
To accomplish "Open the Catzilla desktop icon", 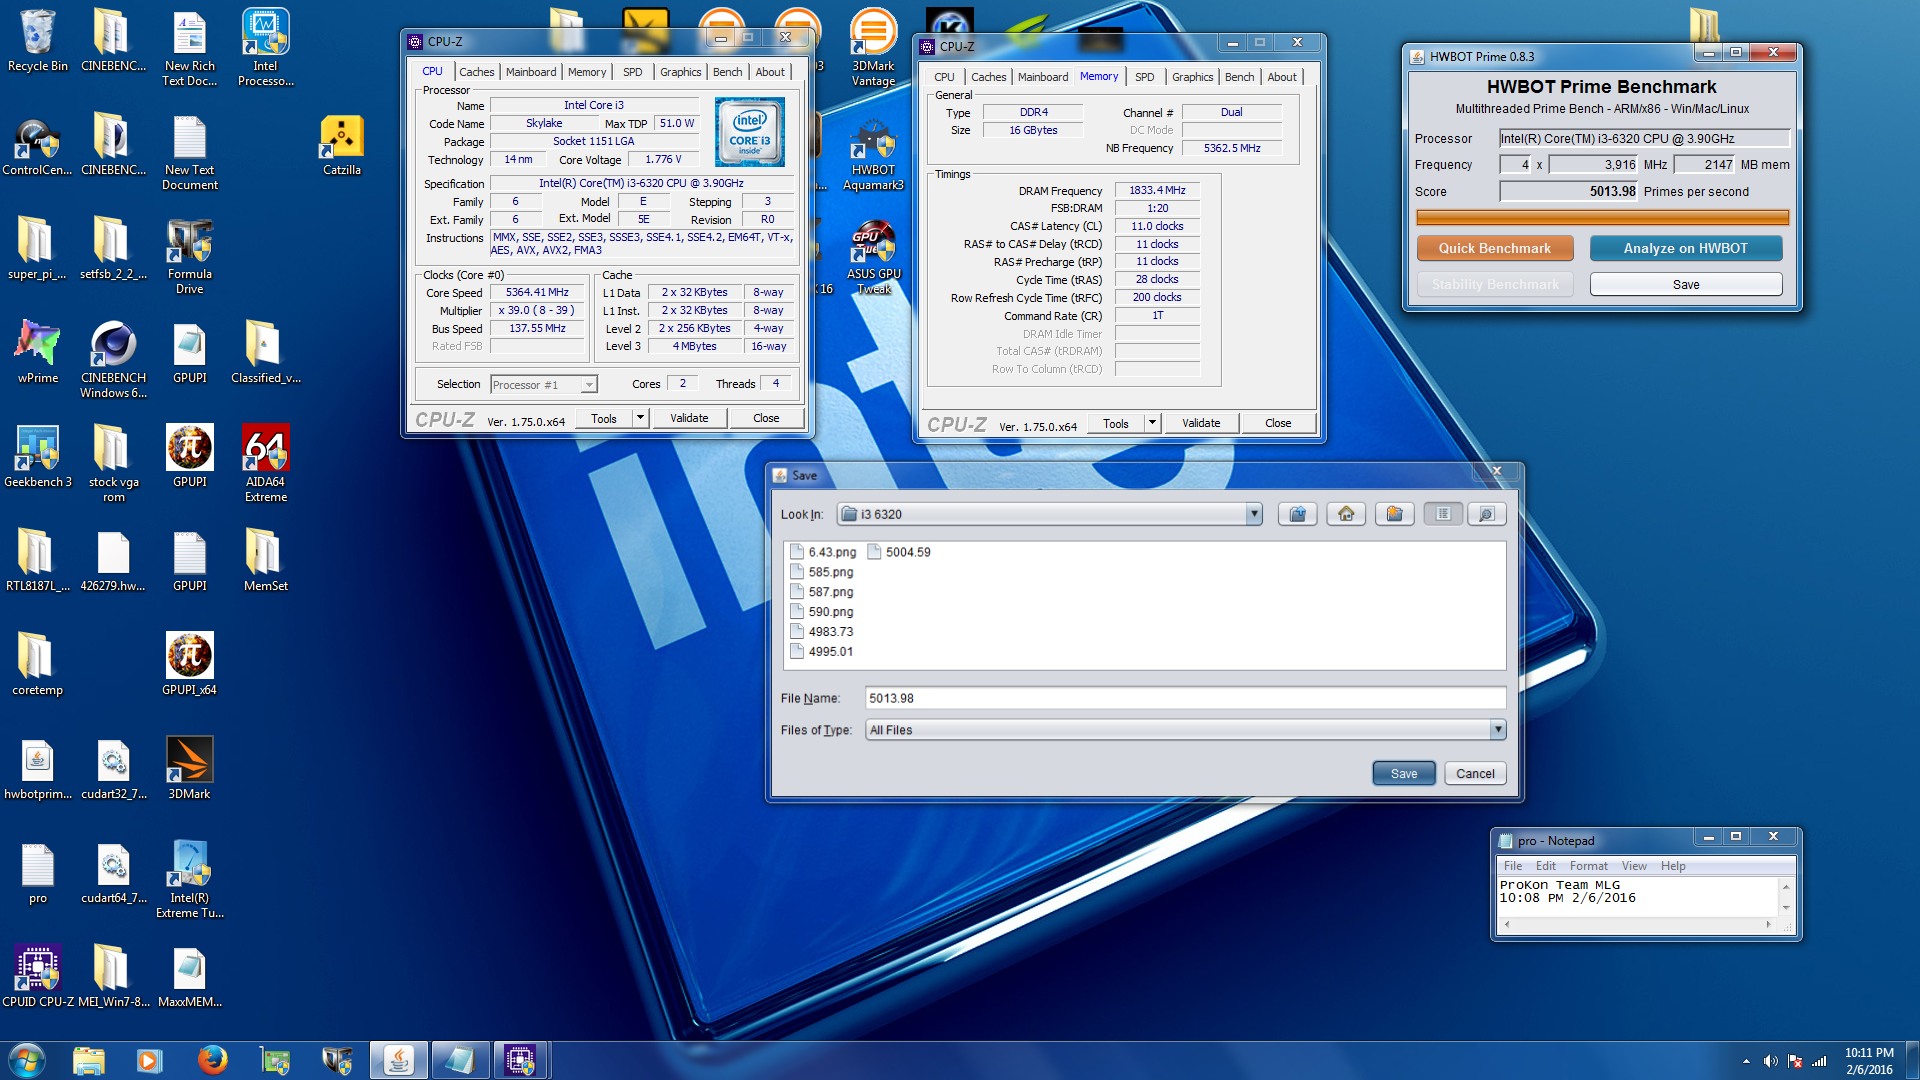I will (x=341, y=146).
